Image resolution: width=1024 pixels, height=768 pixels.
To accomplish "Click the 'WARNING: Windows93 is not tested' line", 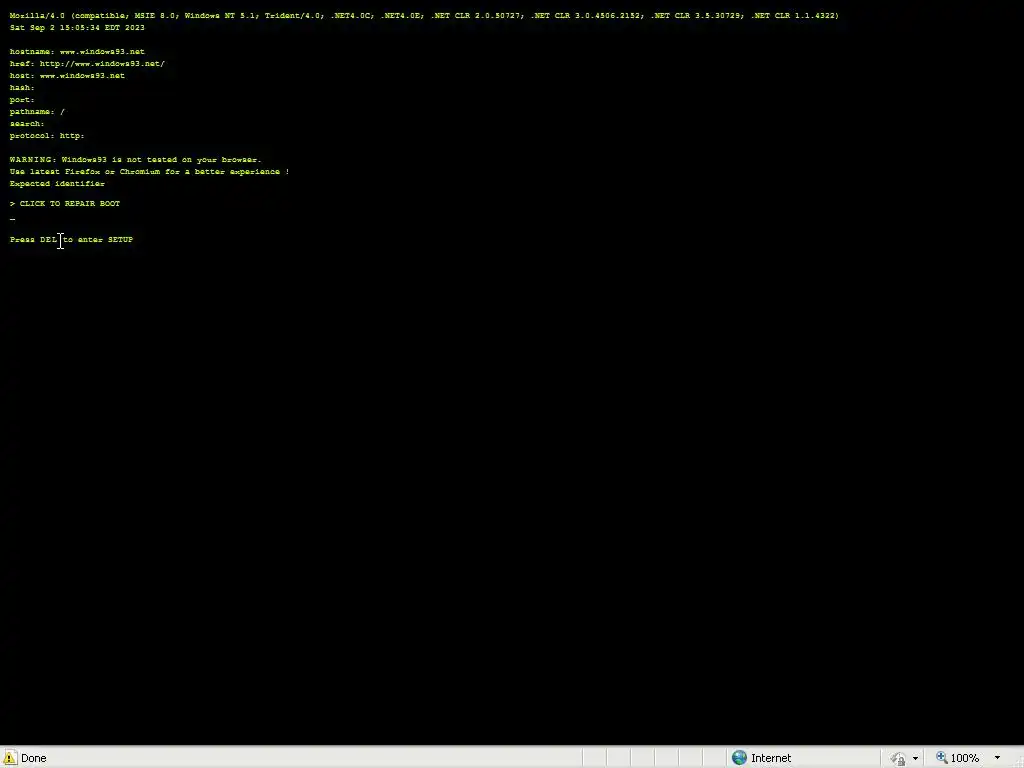I will (x=135, y=159).
